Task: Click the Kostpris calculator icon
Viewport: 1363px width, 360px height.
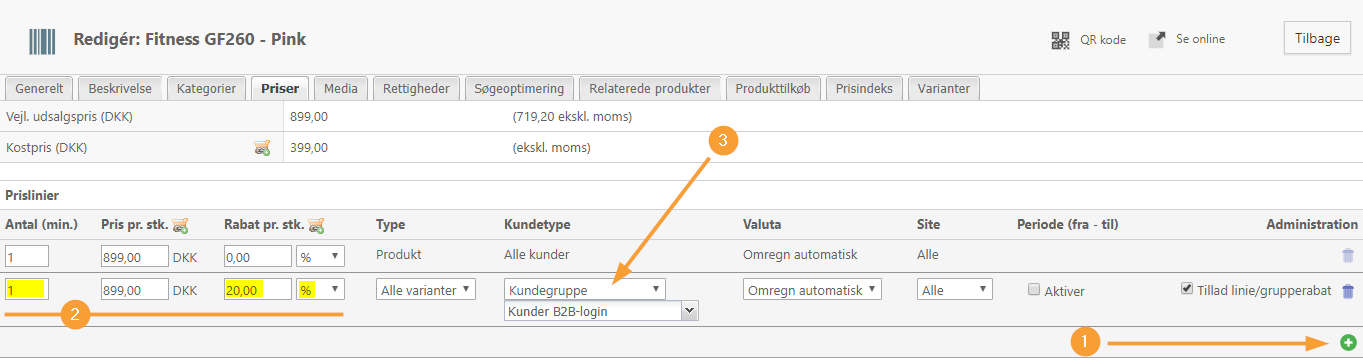Action: pyautogui.click(x=262, y=148)
